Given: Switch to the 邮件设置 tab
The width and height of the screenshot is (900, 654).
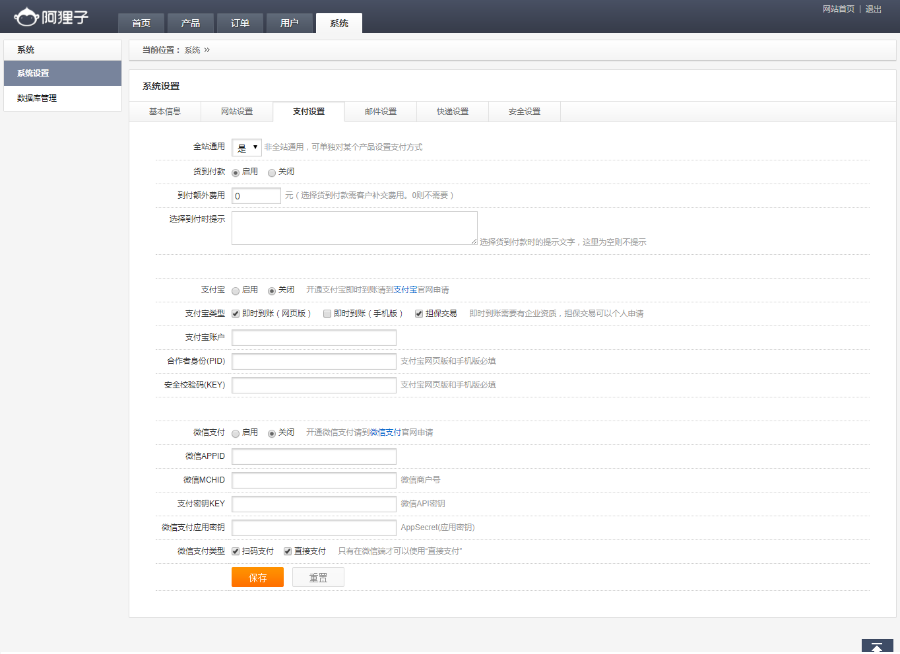Looking at the screenshot, I should click(381, 111).
